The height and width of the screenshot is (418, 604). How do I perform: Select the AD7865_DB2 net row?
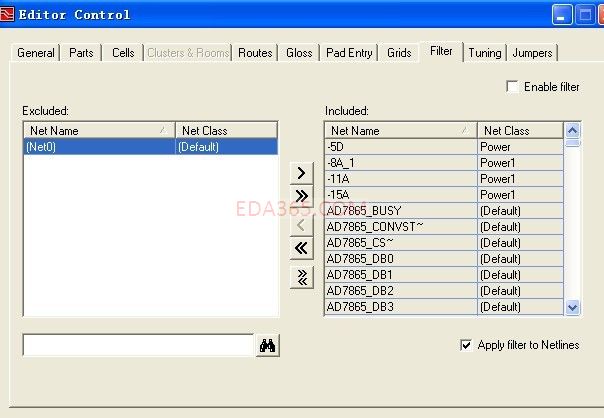point(444,291)
